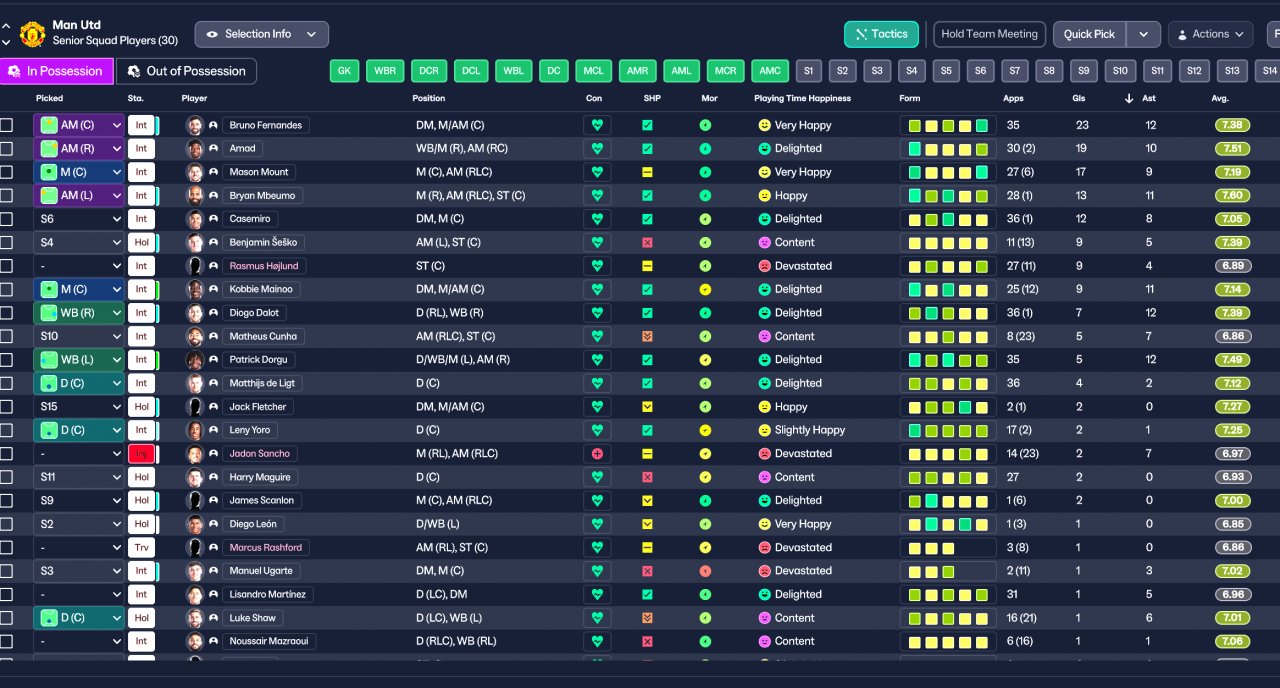The height and width of the screenshot is (688, 1280).
Task: Click Bruno Fernandes' 7.38 average rating badge
Action: pyautogui.click(x=1233, y=125)
